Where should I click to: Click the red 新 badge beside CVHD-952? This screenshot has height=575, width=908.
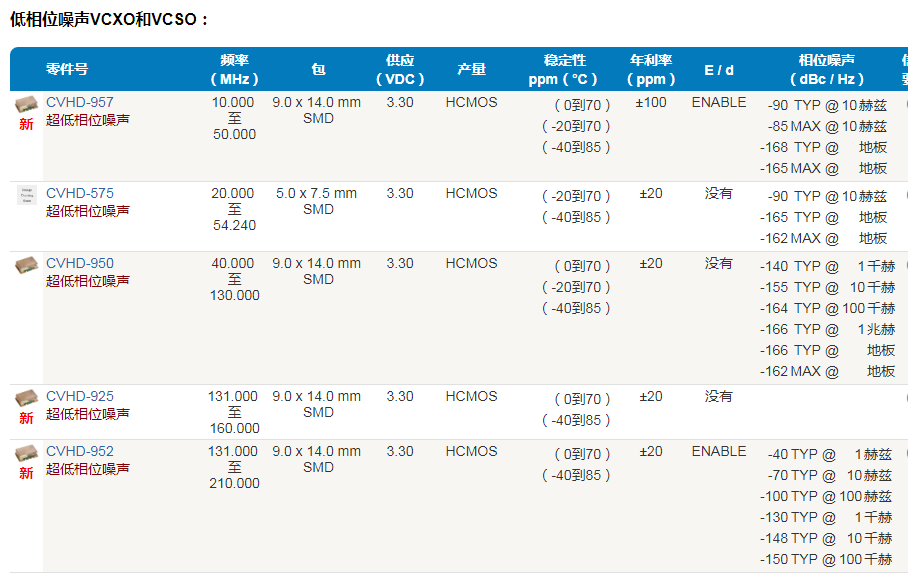pyautogui.click(x=26, y=473)
